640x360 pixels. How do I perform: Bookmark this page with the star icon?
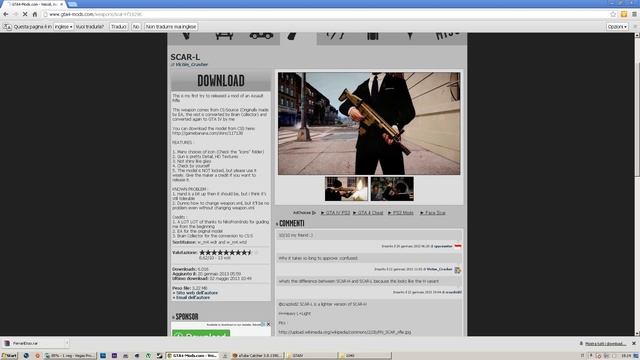[613, 14]
